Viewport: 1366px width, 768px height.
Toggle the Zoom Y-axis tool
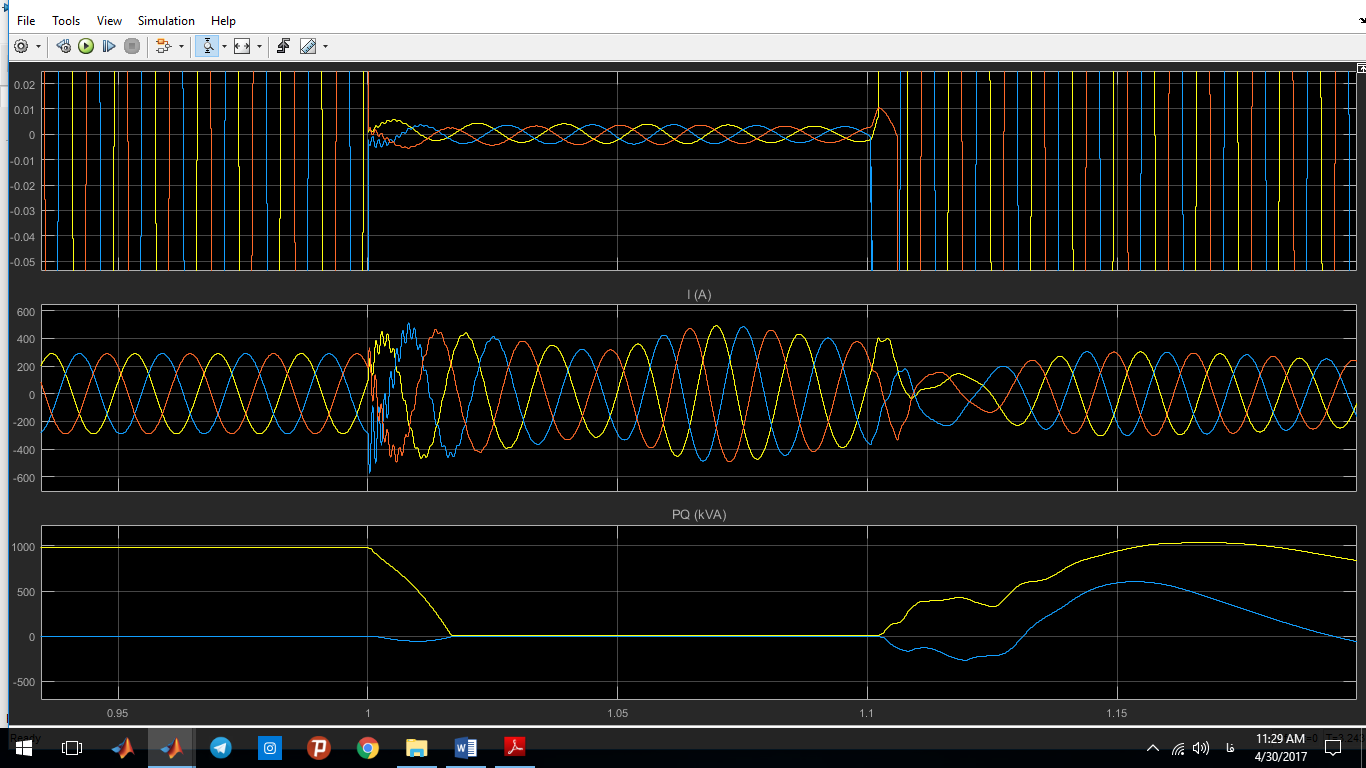208,46
